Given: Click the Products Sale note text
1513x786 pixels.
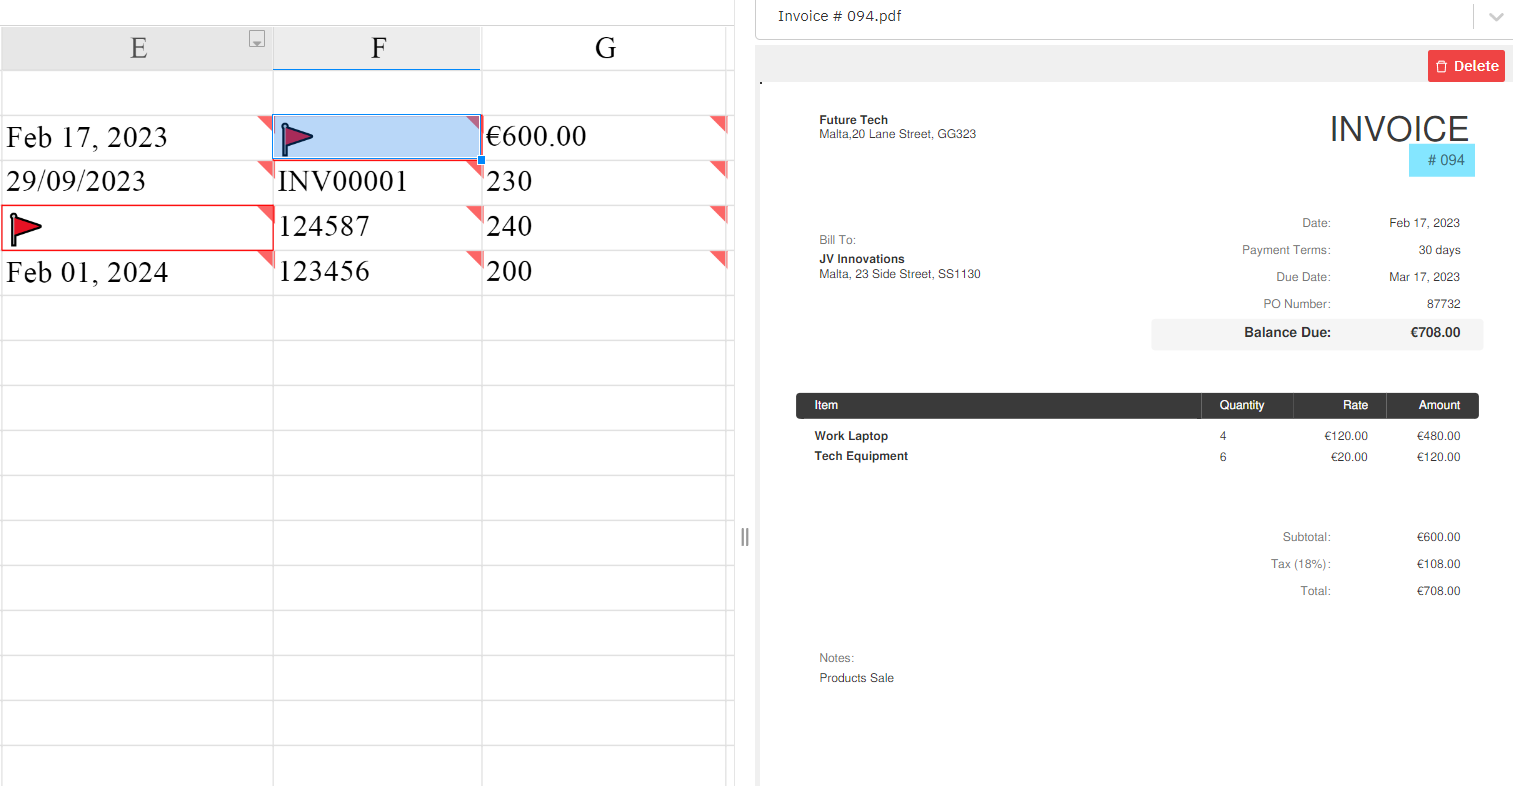Looking at the screenshot, I should [856, 678].
